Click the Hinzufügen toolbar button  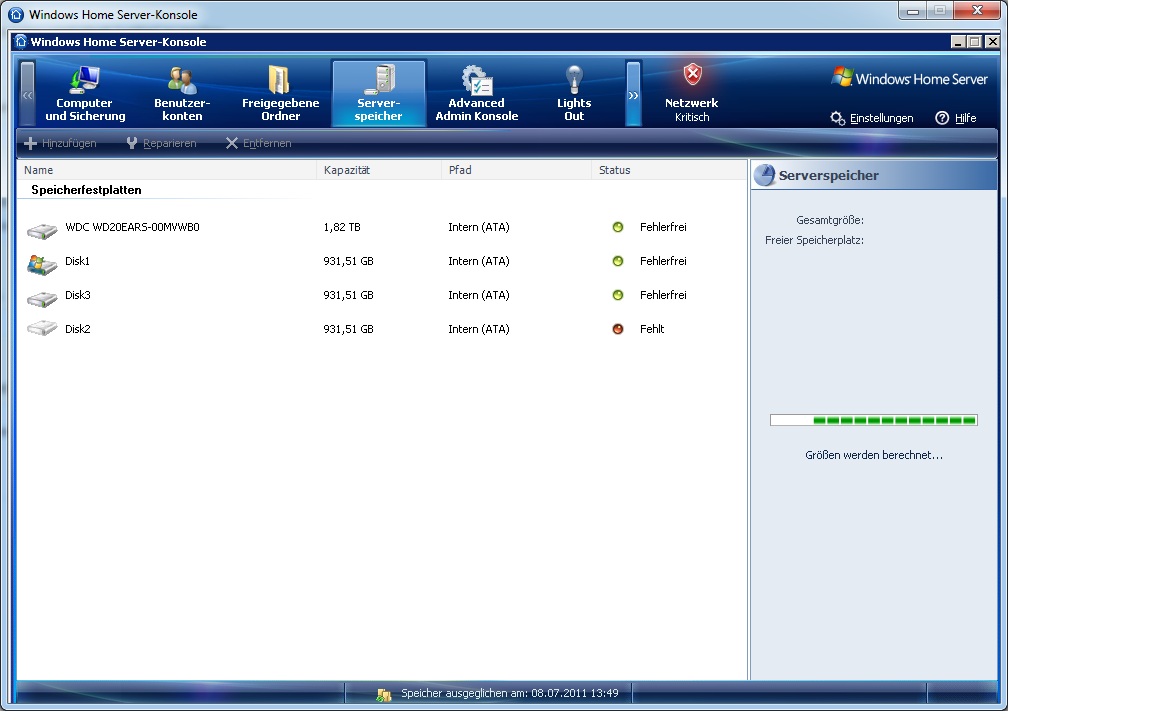click(x=60, y=143)
